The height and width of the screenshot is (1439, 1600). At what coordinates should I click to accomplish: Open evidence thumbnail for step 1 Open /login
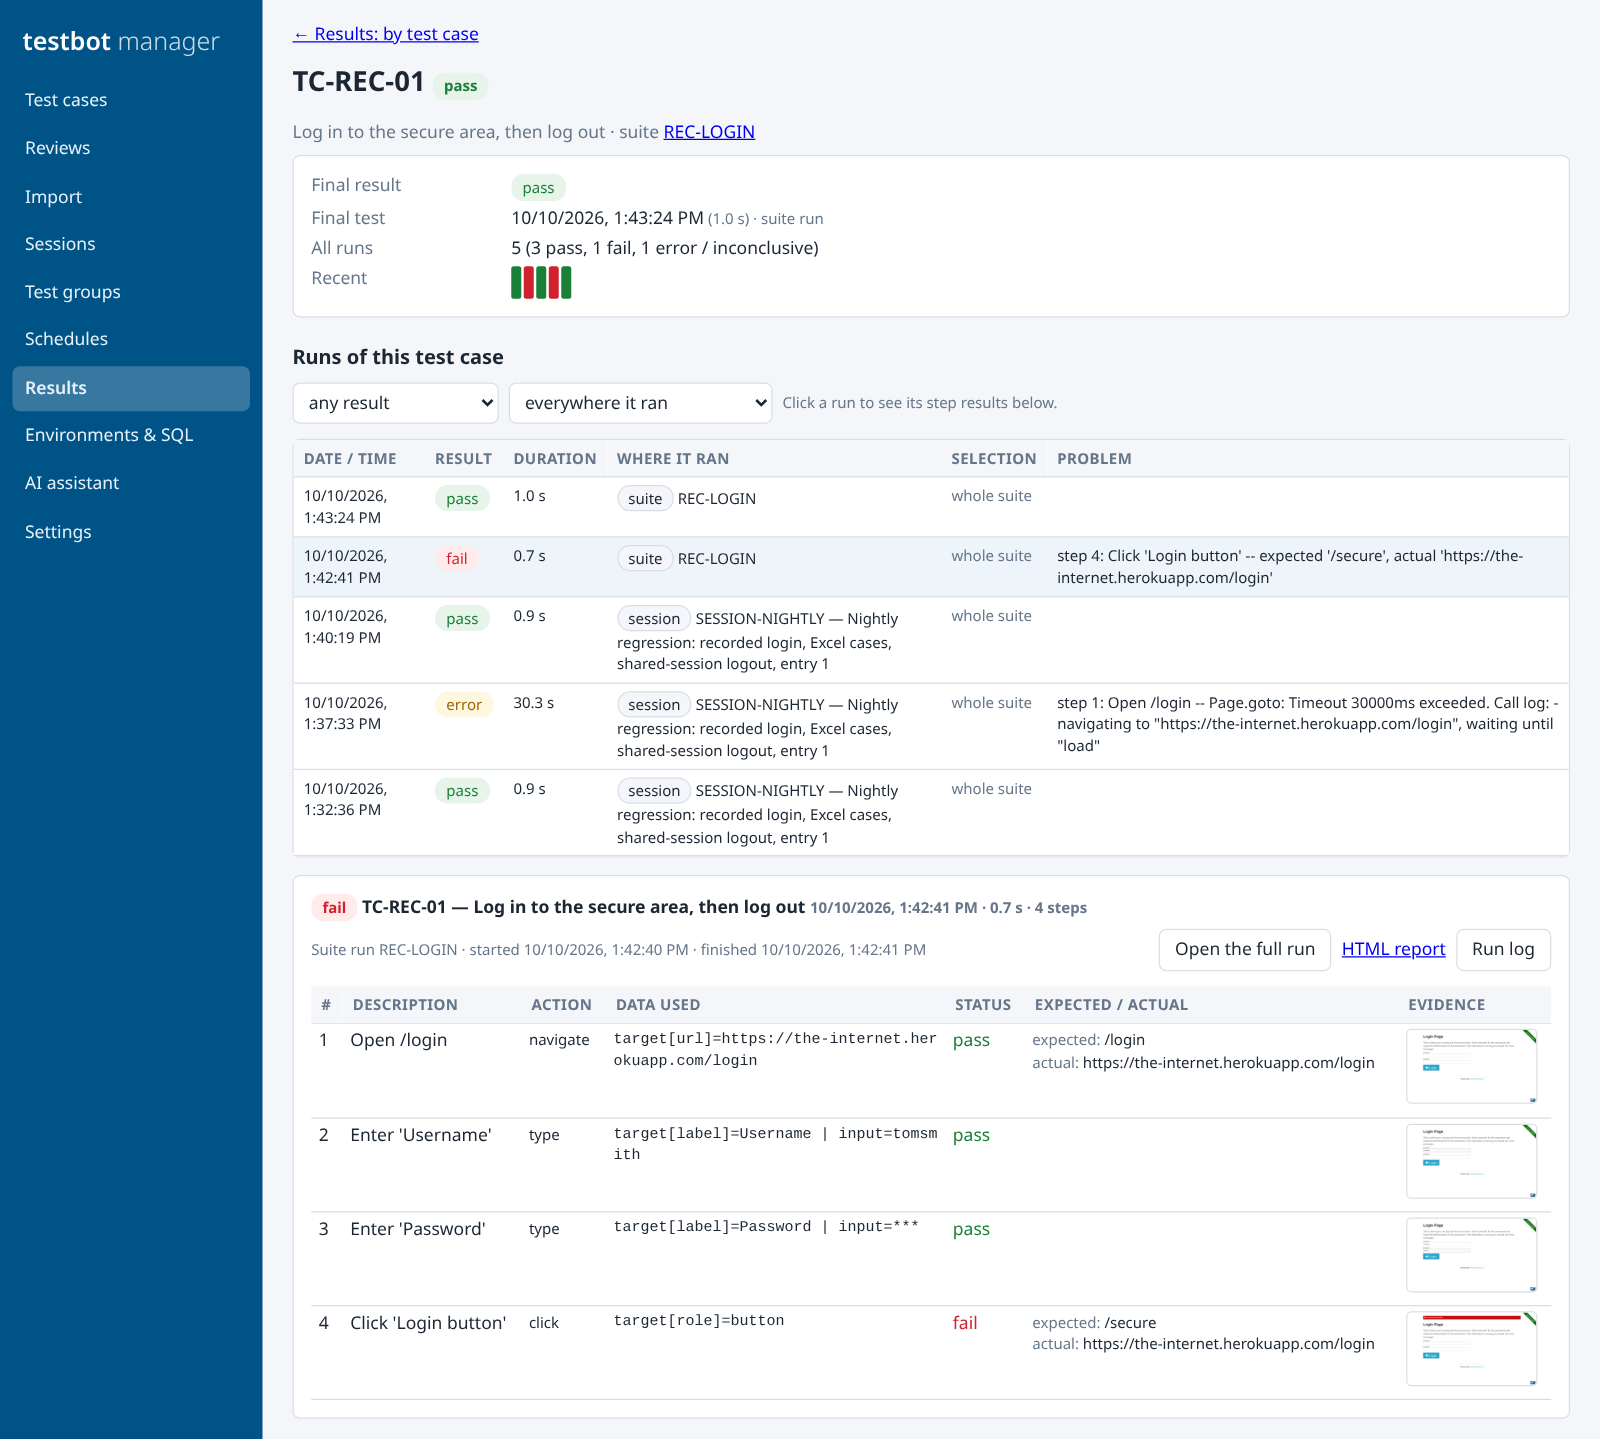coord(1471,1067)
